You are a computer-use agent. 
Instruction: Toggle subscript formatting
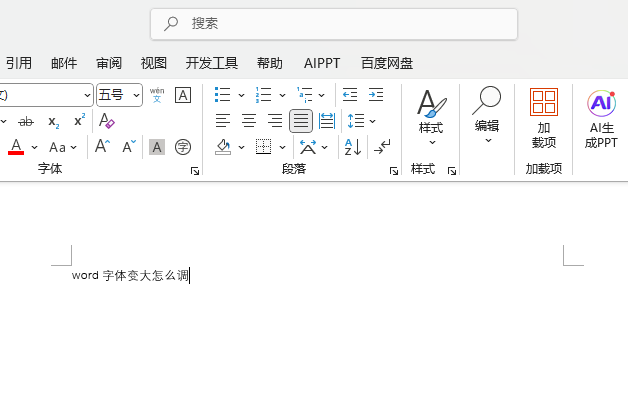pyautogui.click(x=54, y=122)
